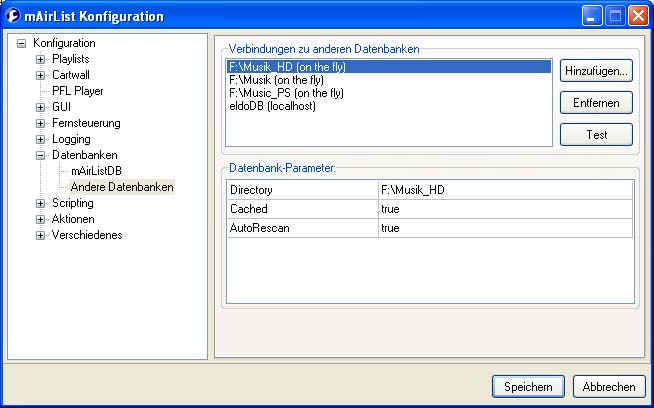Select Konfiguration in the tree

(x=64, y=43)
